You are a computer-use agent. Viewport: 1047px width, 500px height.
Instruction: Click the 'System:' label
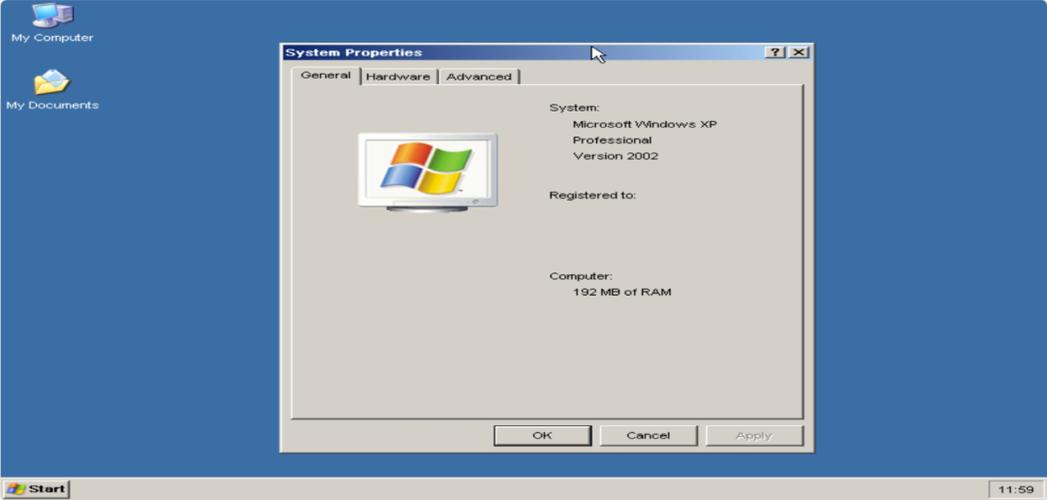(x=574, y=107)
